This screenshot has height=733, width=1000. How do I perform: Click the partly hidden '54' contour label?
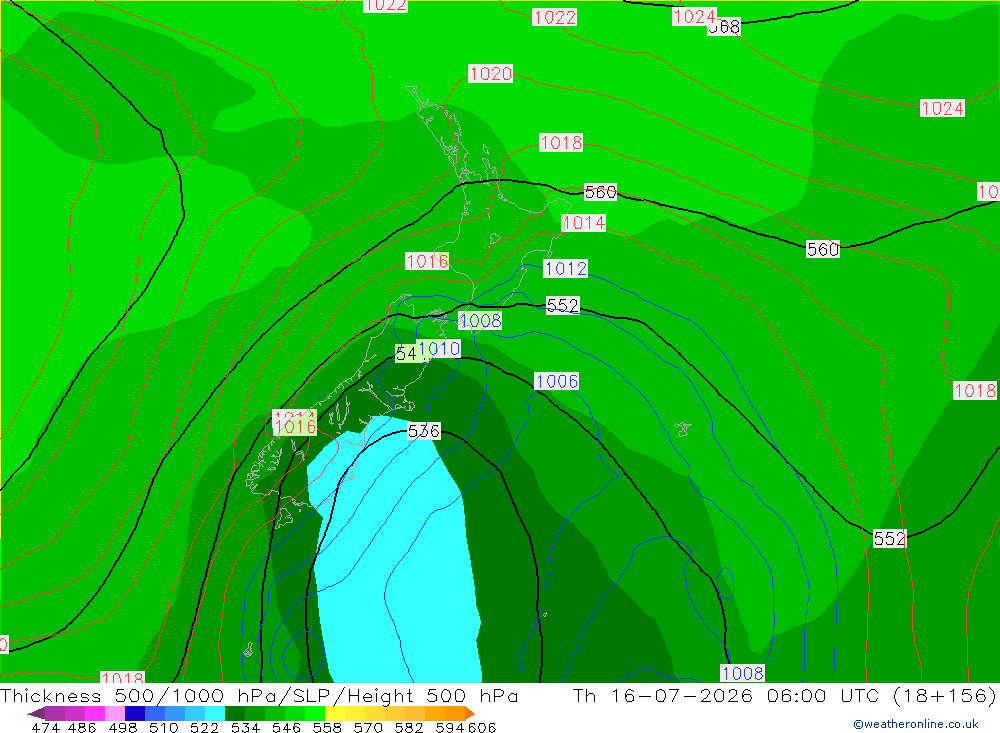pyautogui.click(x=406, y=353)
